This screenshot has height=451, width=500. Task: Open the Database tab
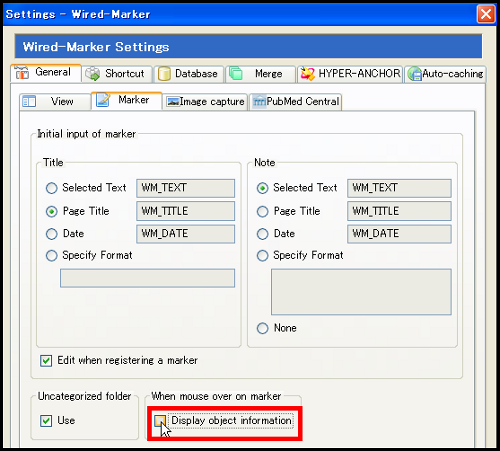point(189,74)
